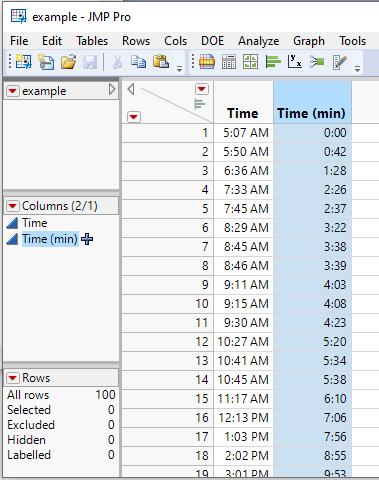Click Hidden in the Rows panel
The height and width of the screenshot is (480, 379).
click(26, 440)
